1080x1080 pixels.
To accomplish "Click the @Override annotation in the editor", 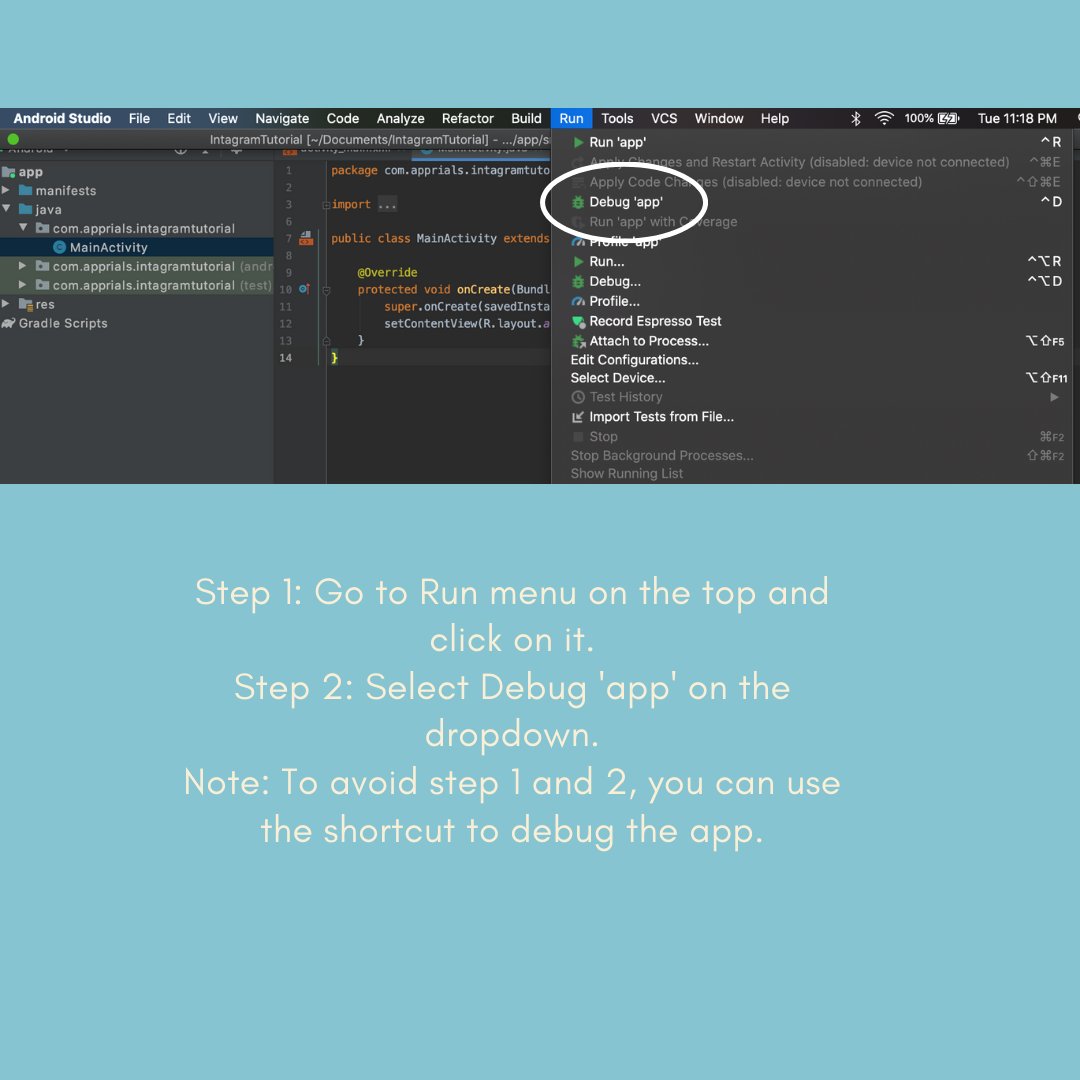I will pyautogui.click(x=387, y=273).
